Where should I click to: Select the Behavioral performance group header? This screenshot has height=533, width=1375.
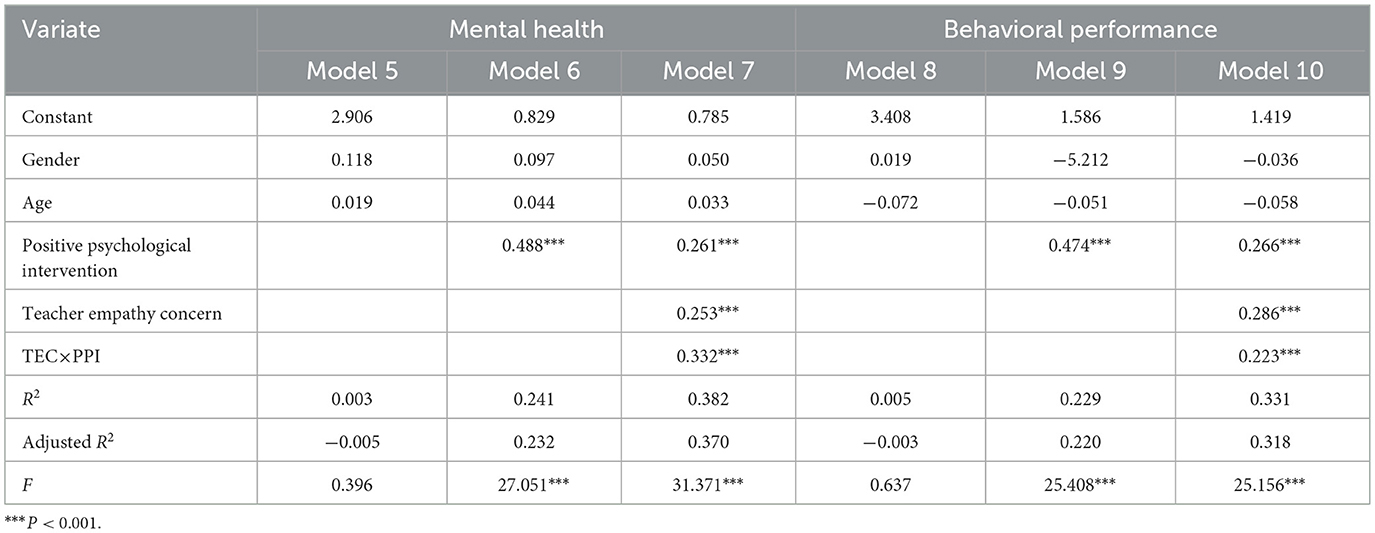tap(1084, 29)
